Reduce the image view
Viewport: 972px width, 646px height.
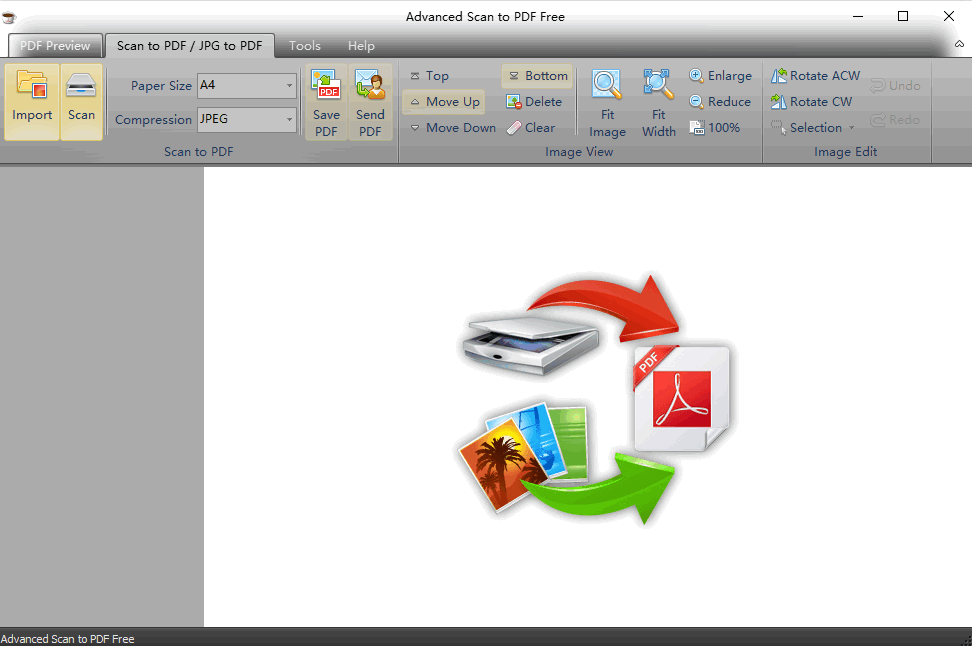coord(720,102)
